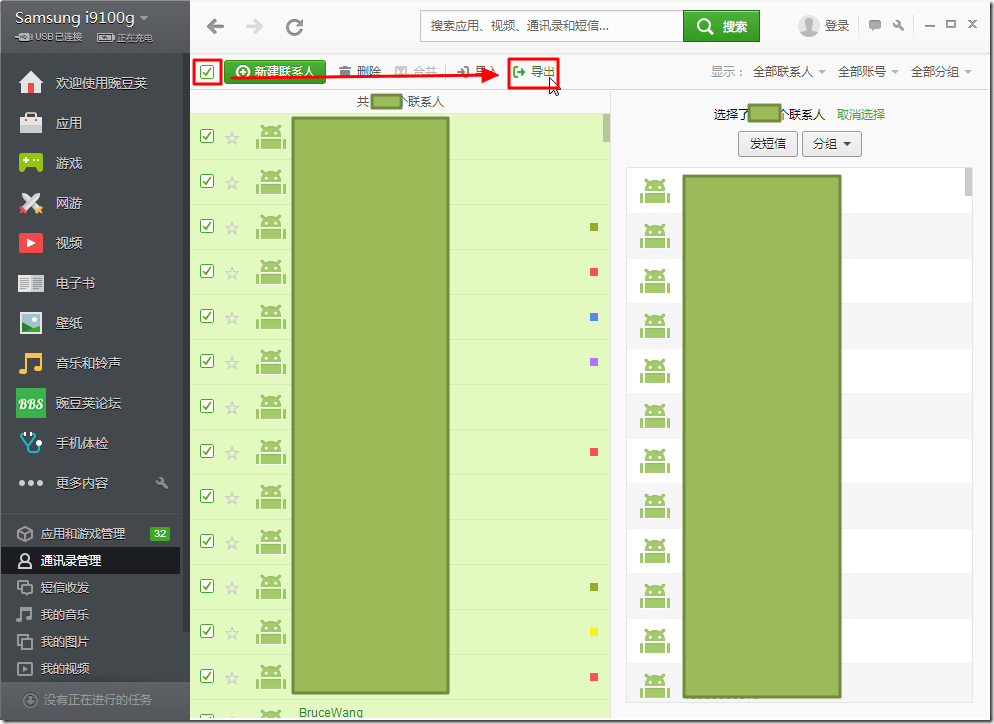Open the chat bubble feedback icon
Screen dimensions: 994x724
click(875, 25)
